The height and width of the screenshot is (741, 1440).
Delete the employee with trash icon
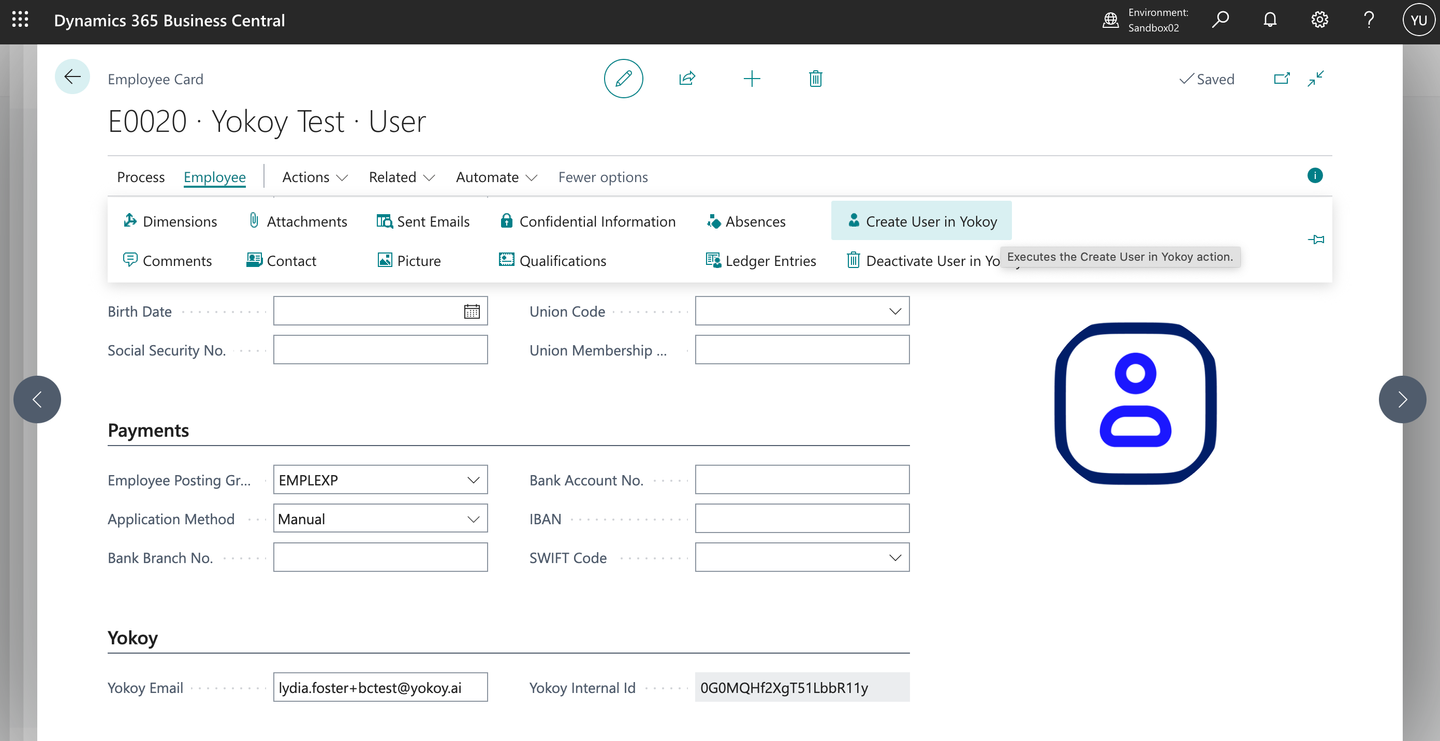816,78
